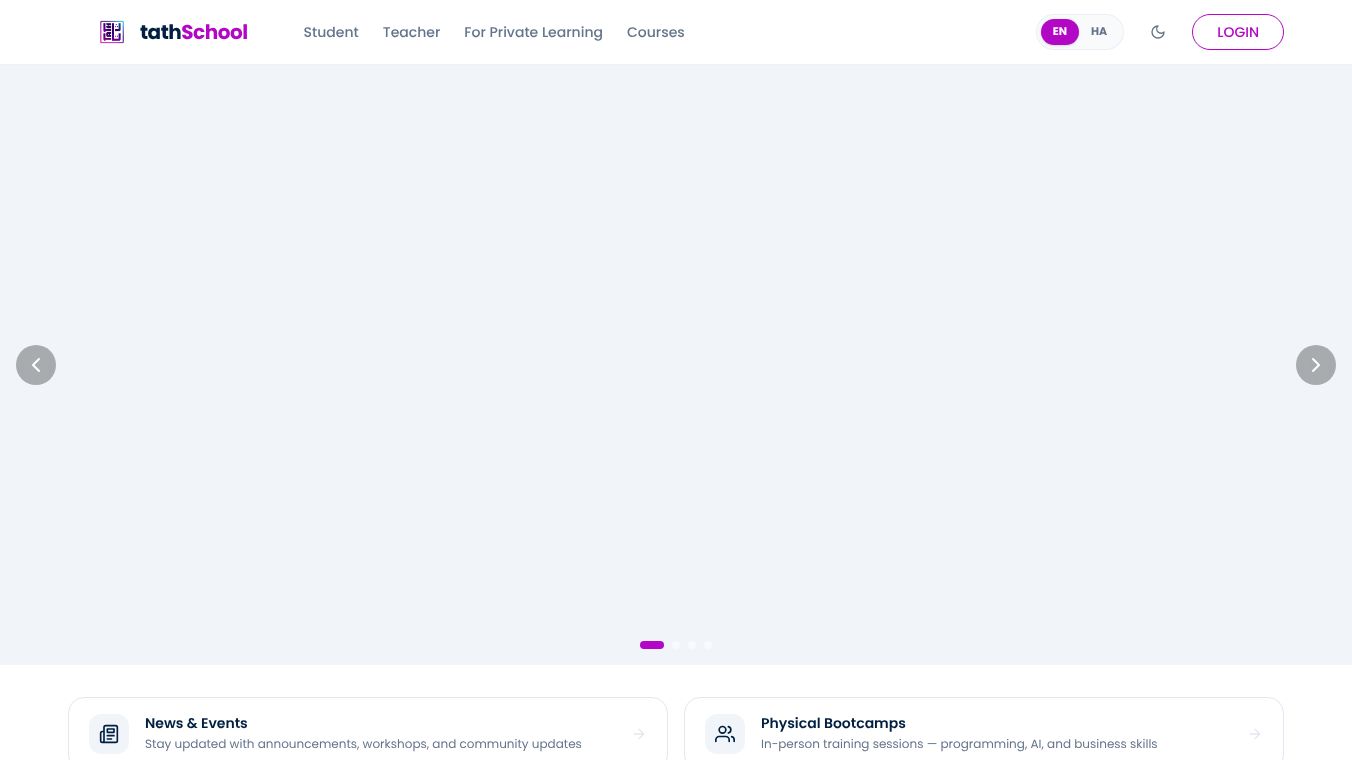Open the Courses page
1352x760 pixels.
point(656,32)
